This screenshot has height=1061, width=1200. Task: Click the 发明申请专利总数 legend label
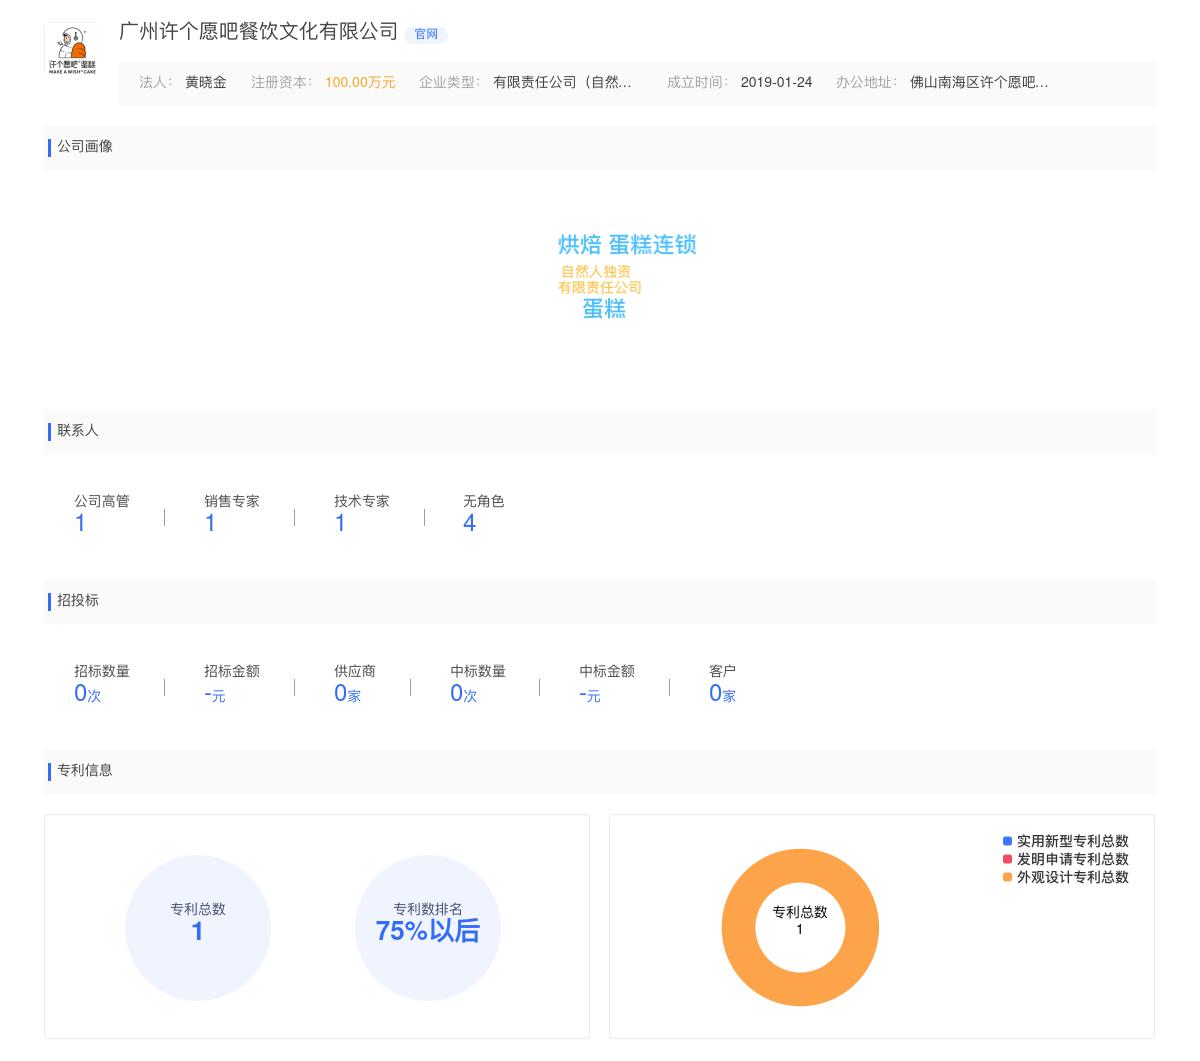[x=1073, y=859]
